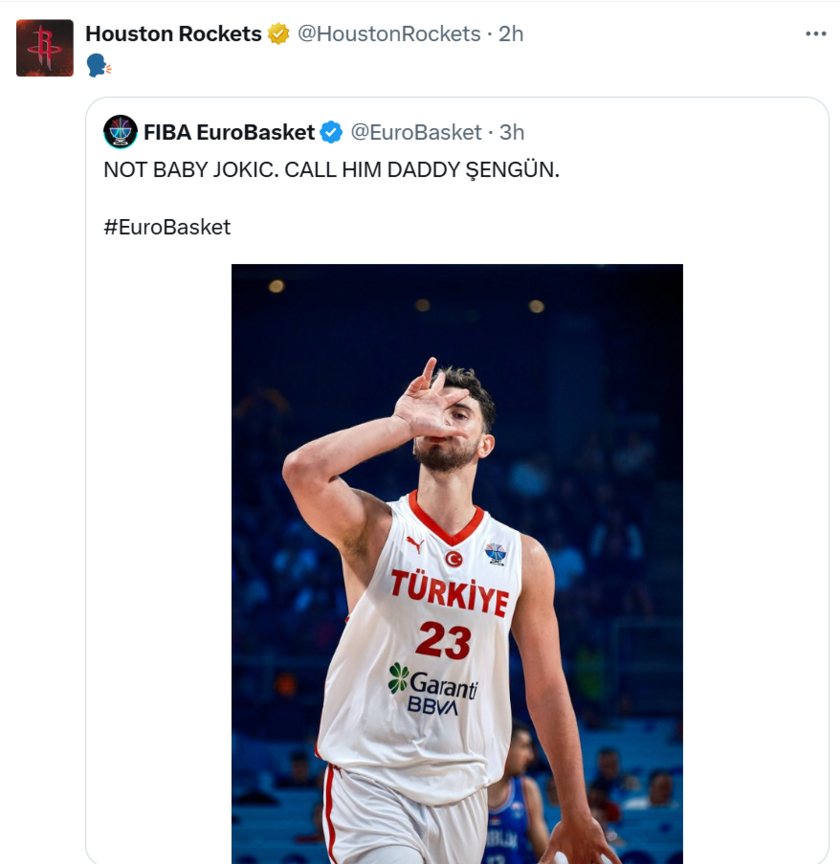Image resolution: width=840 pixels, height=864 pixels.
Task: Open the three-dot More options menu
Action: [x=816, y=34]
